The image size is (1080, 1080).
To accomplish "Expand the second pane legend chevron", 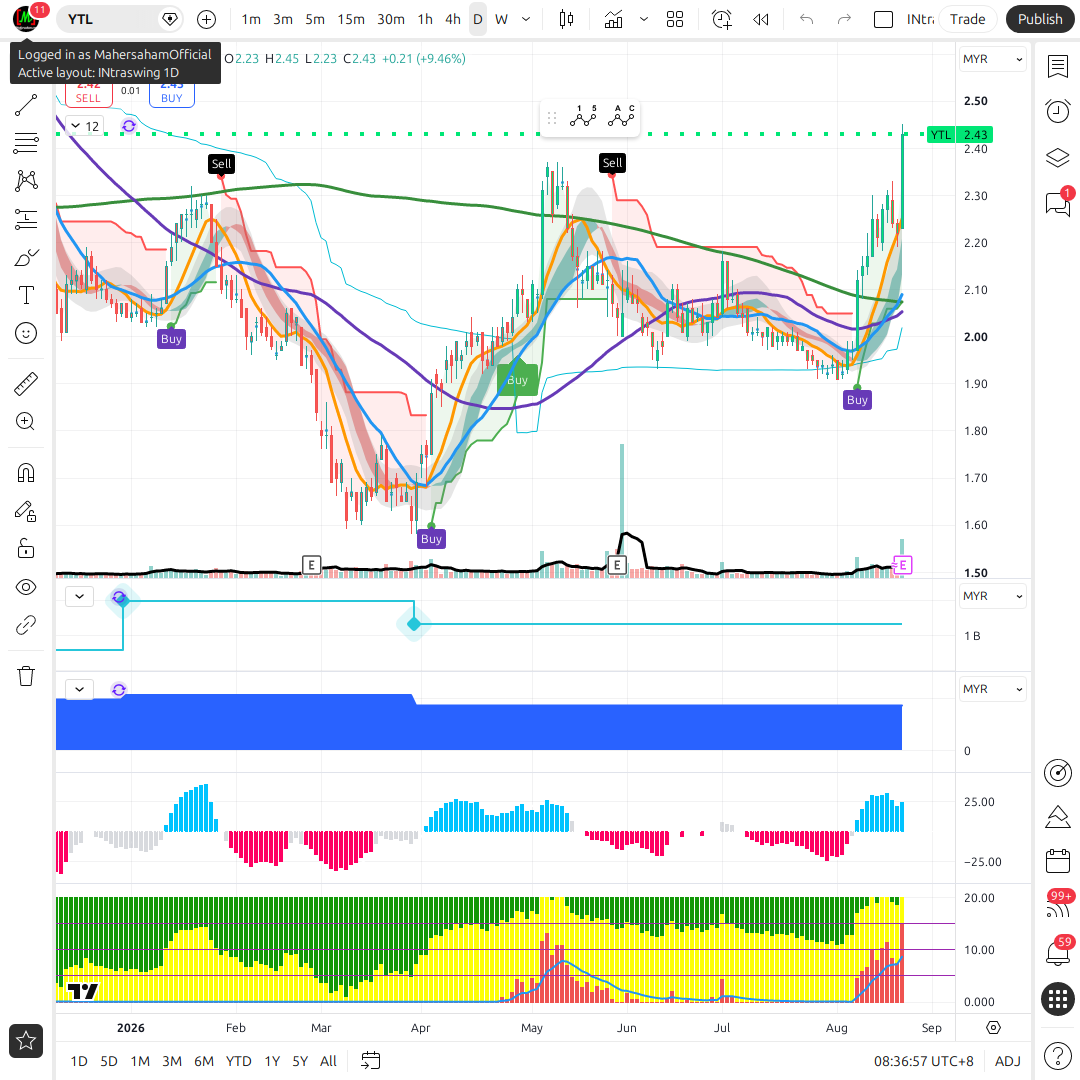I will tap(79, 596).
